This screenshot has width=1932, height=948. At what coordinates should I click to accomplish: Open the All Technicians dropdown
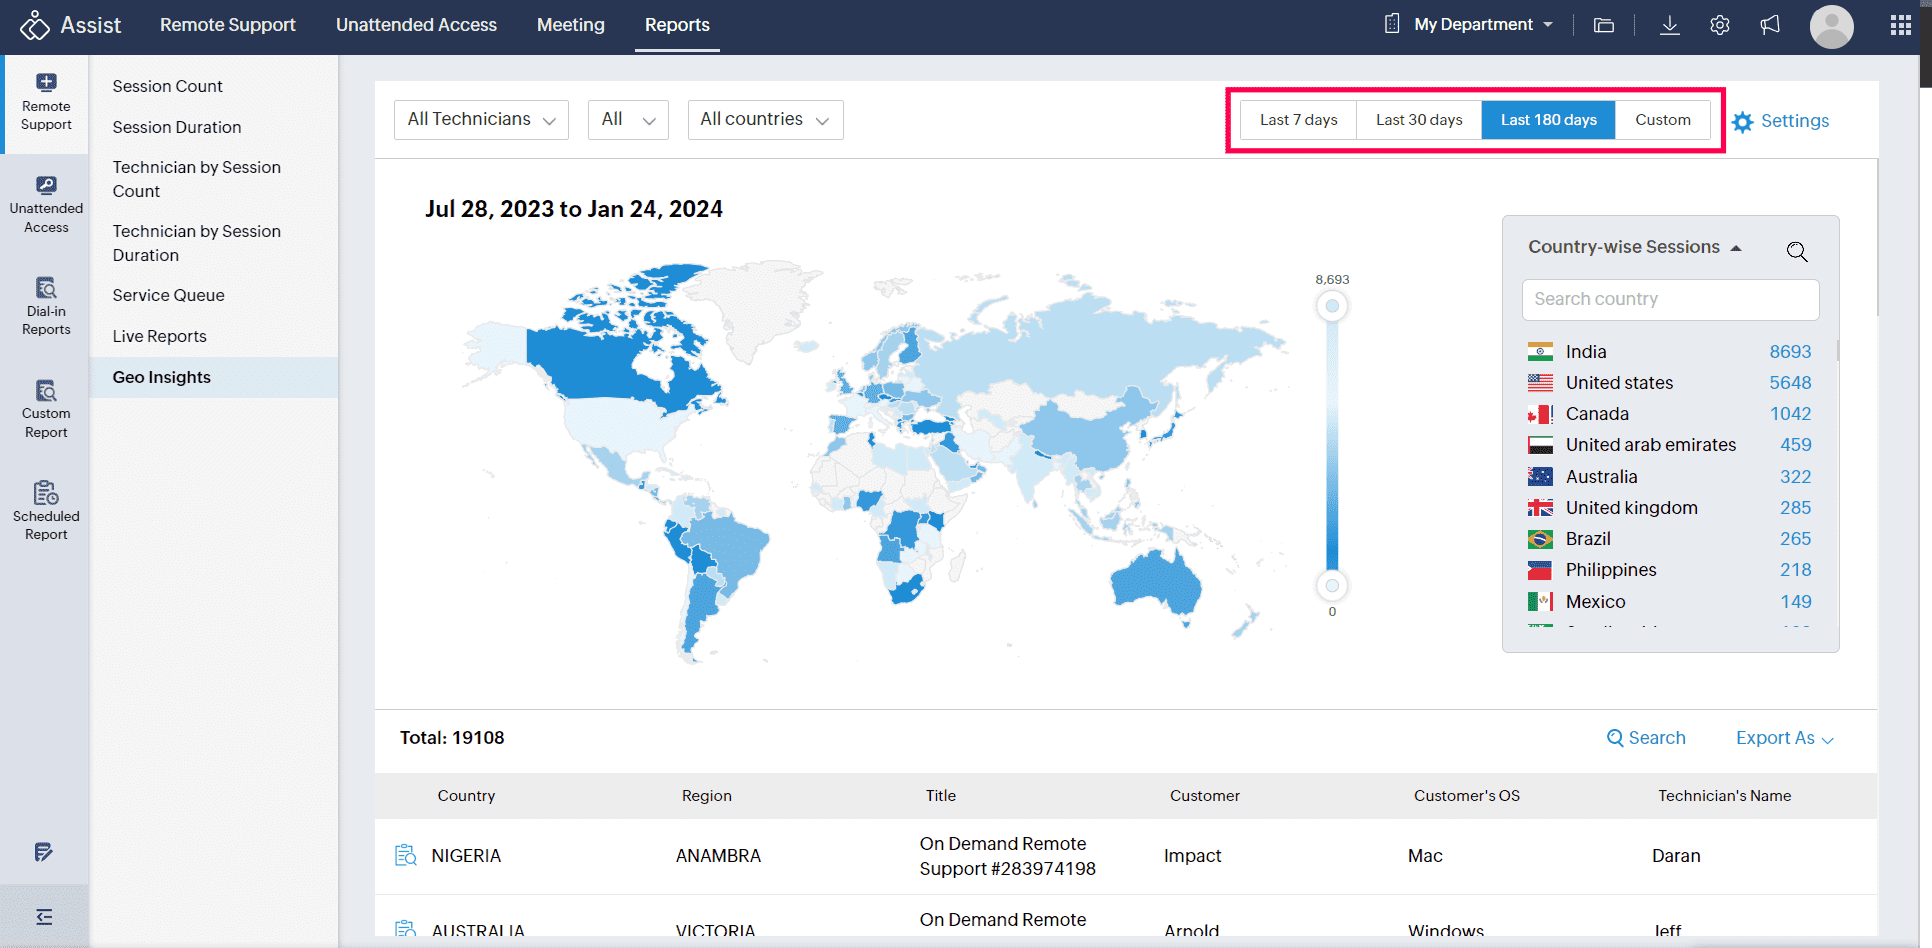[x=481, y=120]
